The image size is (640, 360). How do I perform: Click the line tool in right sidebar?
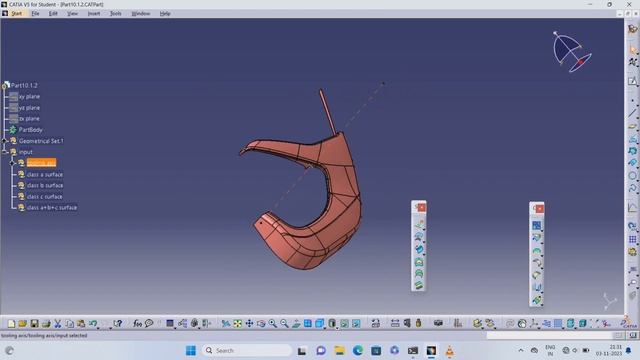(x=632, y=113)
